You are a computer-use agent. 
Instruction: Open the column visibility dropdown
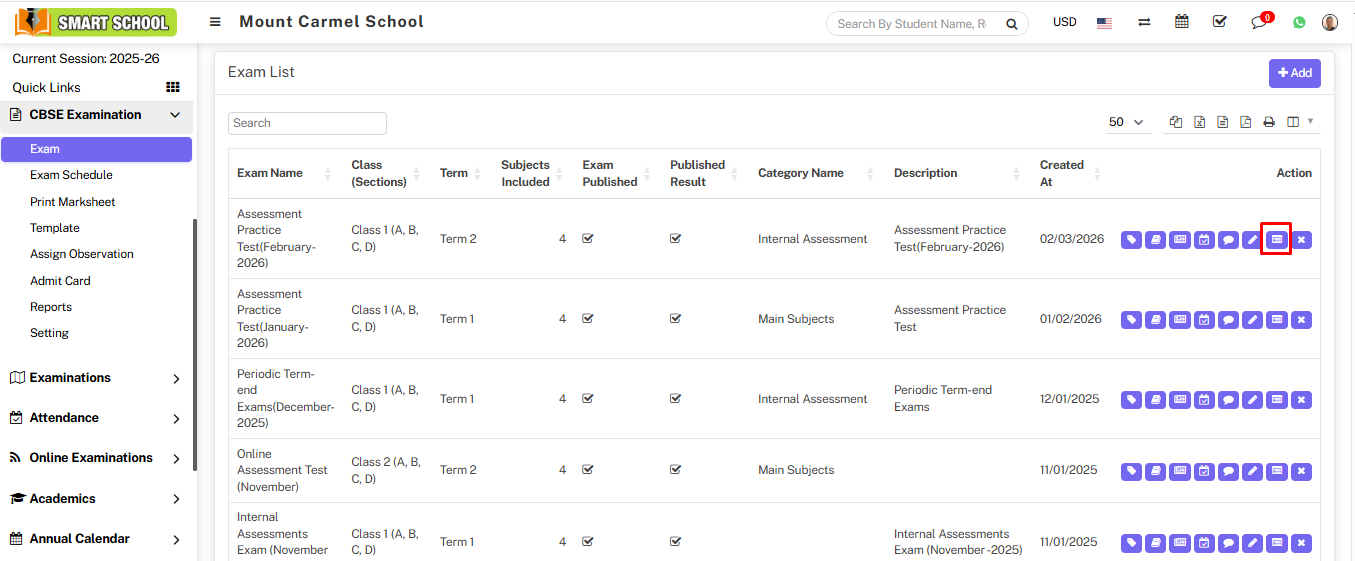[1299, 122]
